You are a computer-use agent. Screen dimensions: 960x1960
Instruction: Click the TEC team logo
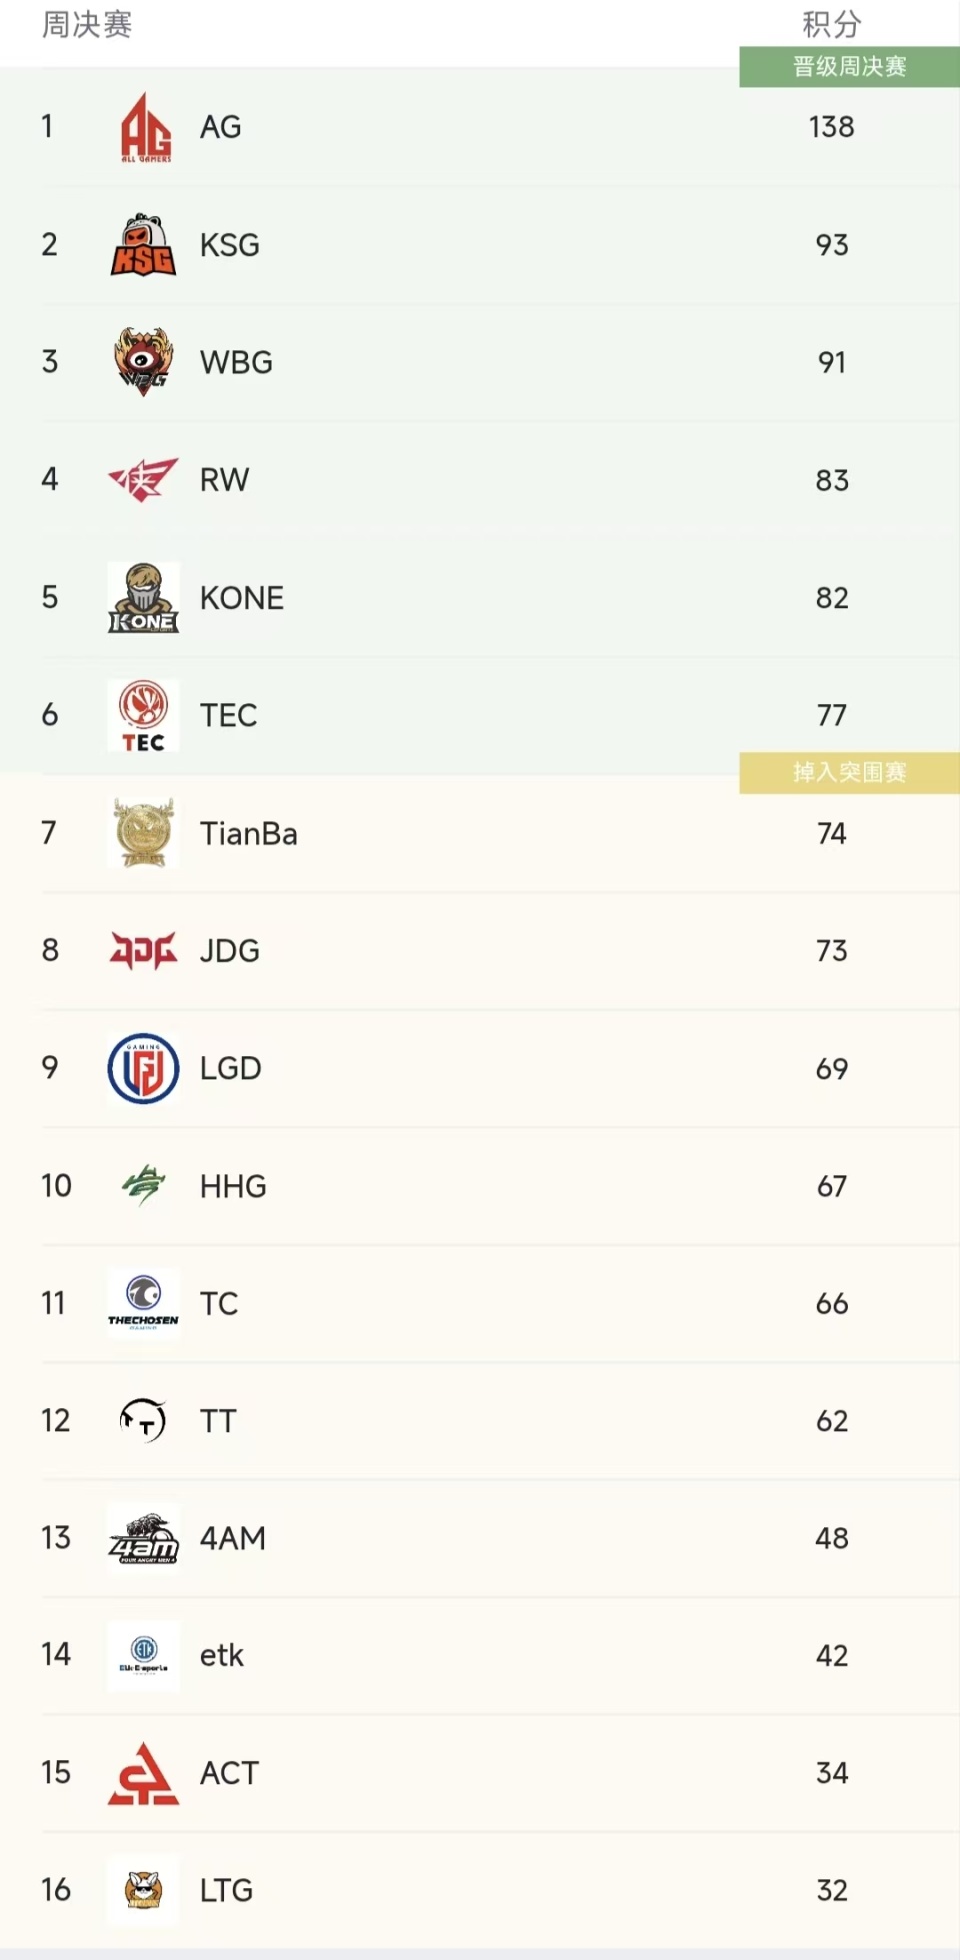pos(143,715)
